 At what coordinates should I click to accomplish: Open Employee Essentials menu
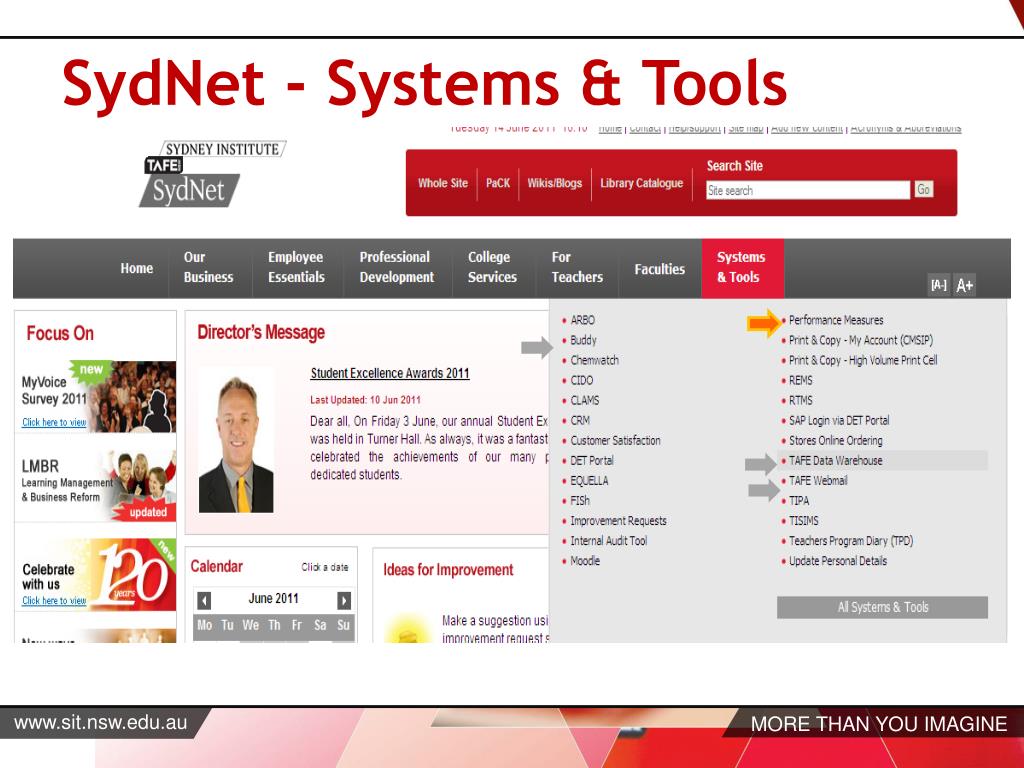point(296,267)
